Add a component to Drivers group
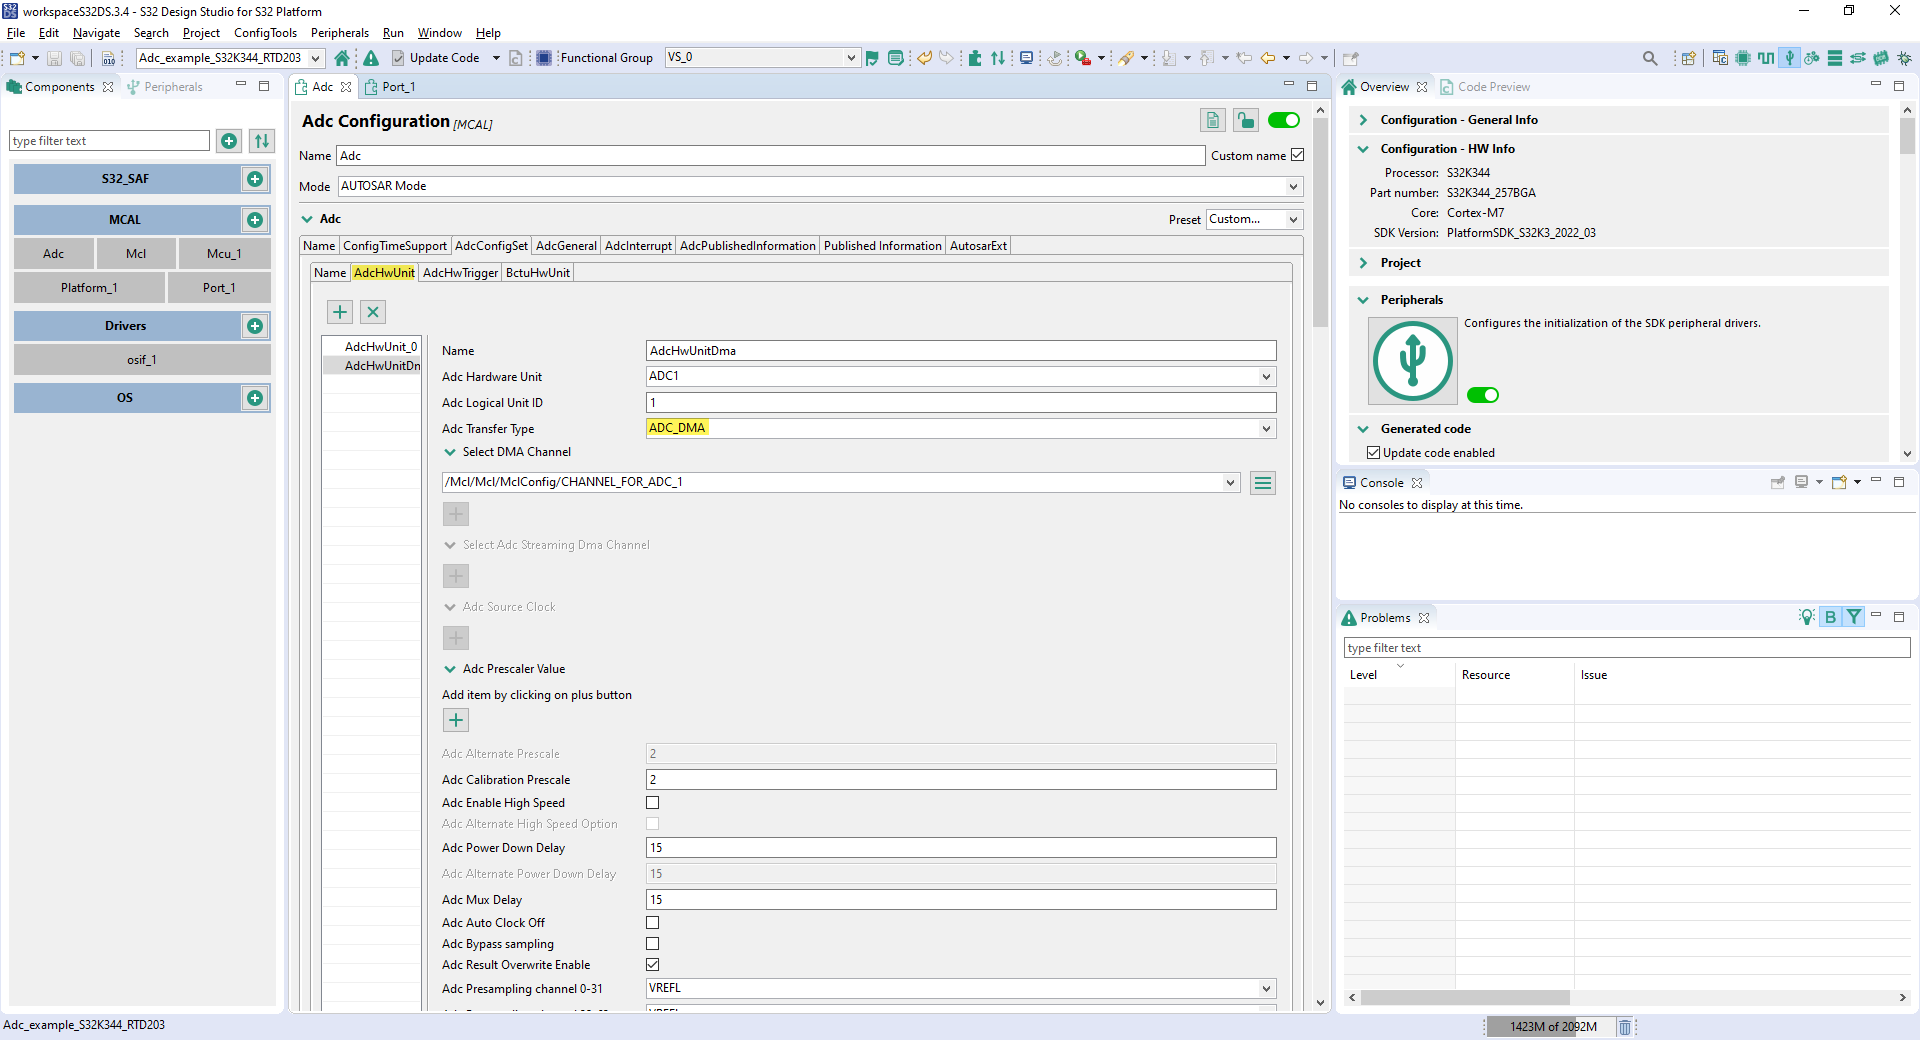 pos(255,326)
